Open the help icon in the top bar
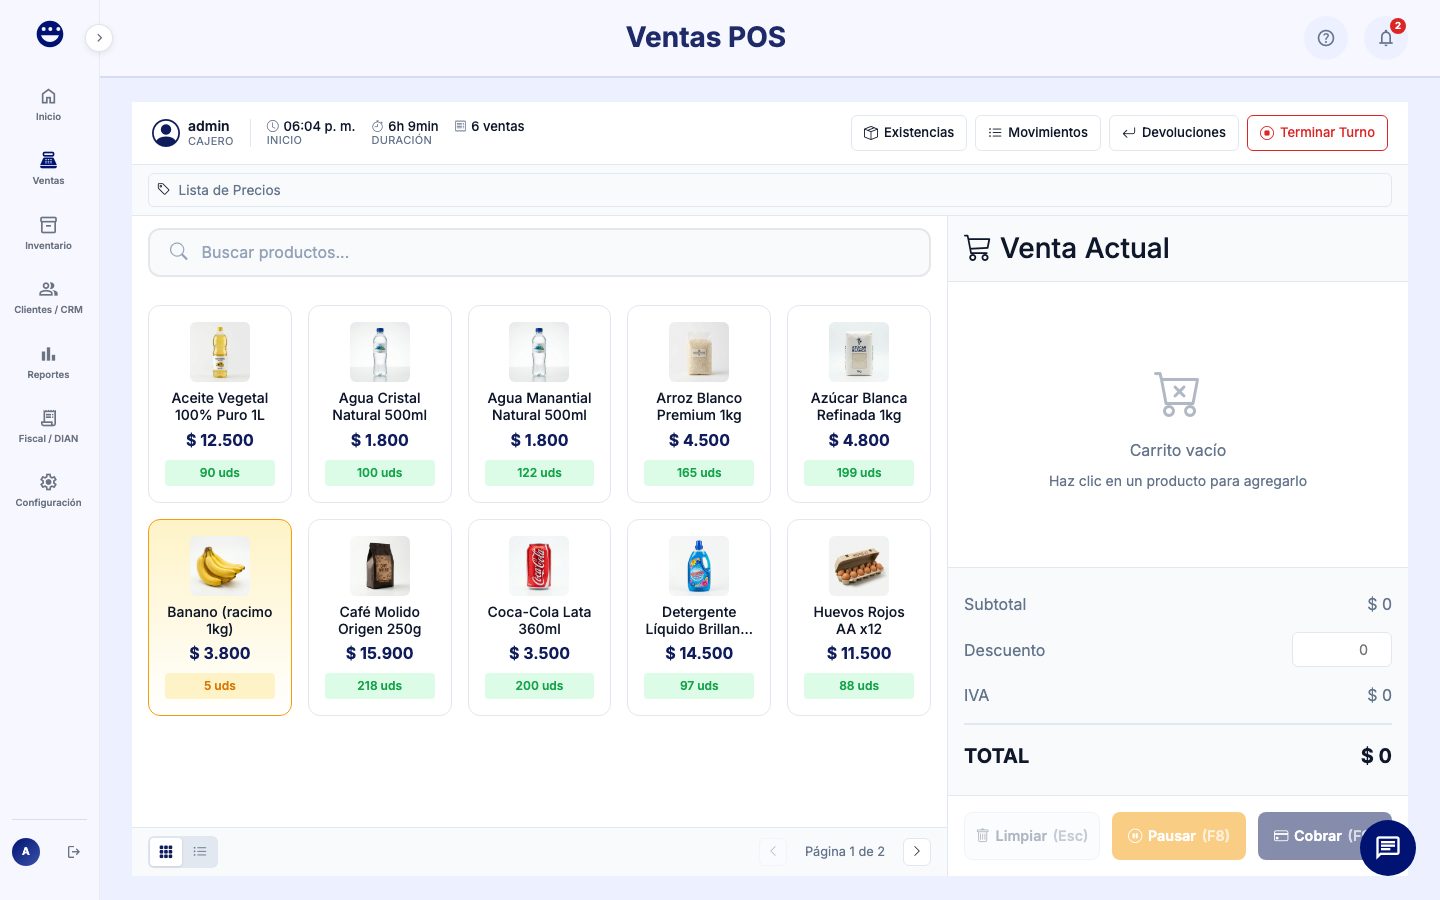 pyautogui.click(x=1326, y=38)
